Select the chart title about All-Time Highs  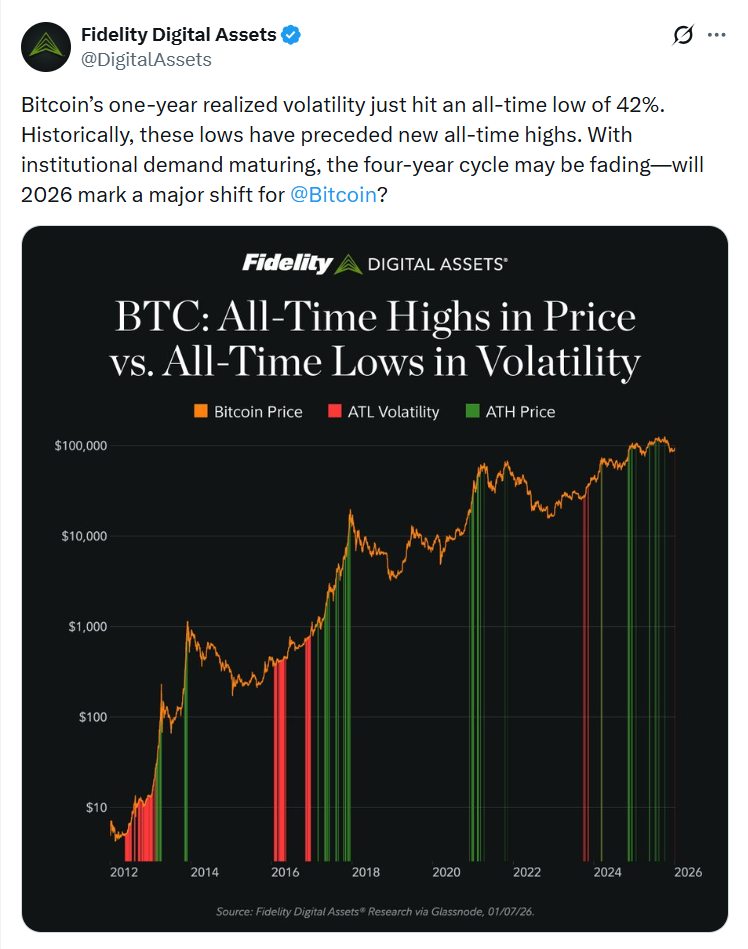(x=375, y=339)
